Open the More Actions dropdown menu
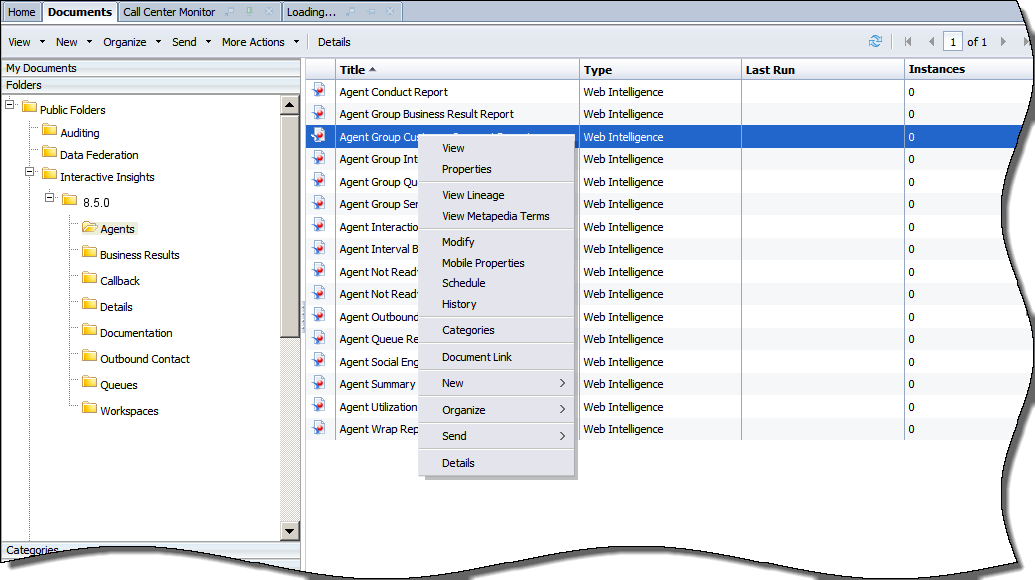Image resolution: width=1035 pixels, height=580 pixels. 260,42
